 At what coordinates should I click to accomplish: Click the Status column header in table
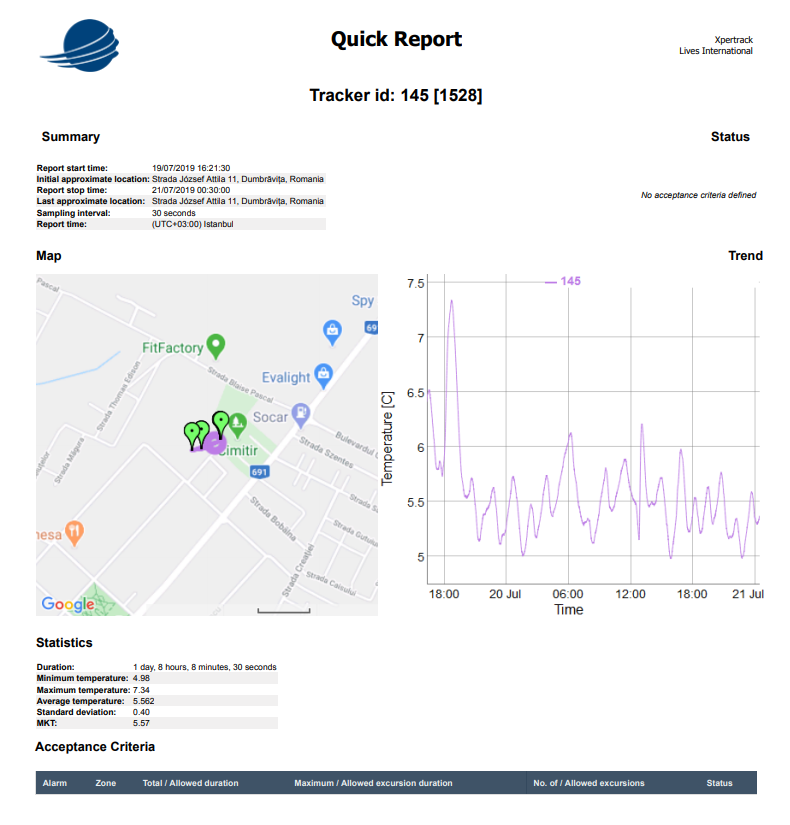(x=719, y=783)
